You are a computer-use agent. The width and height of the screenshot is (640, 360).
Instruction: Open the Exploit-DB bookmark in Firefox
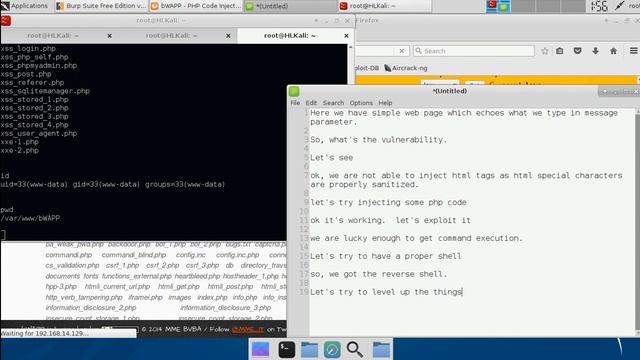tap(367, 68)
